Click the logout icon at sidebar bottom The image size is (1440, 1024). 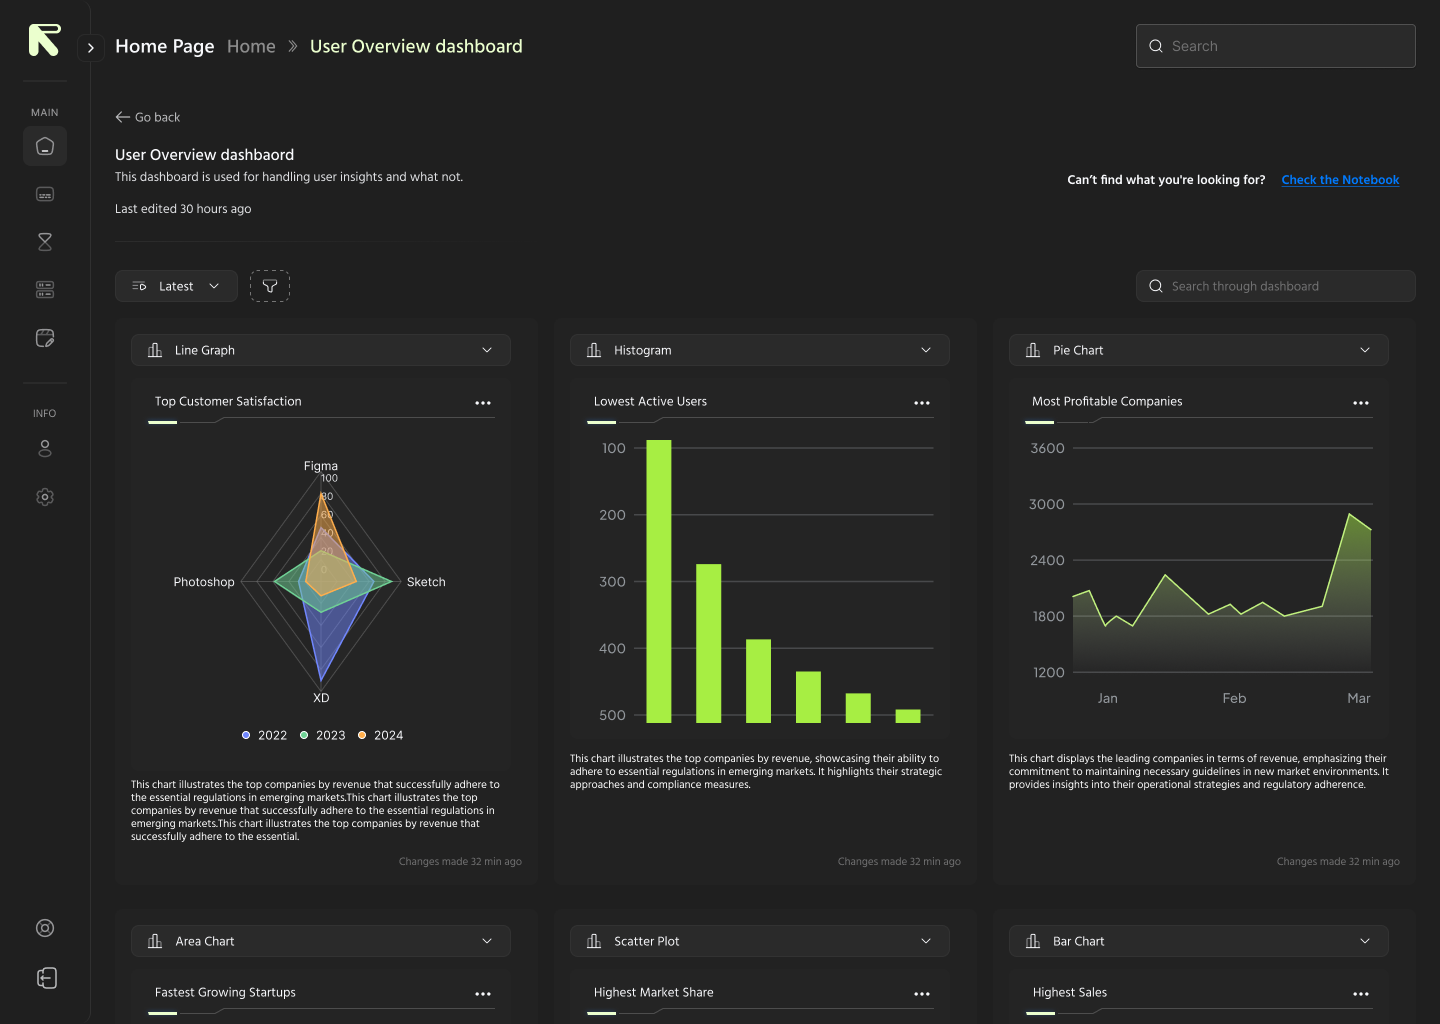[x=46, y=978]
